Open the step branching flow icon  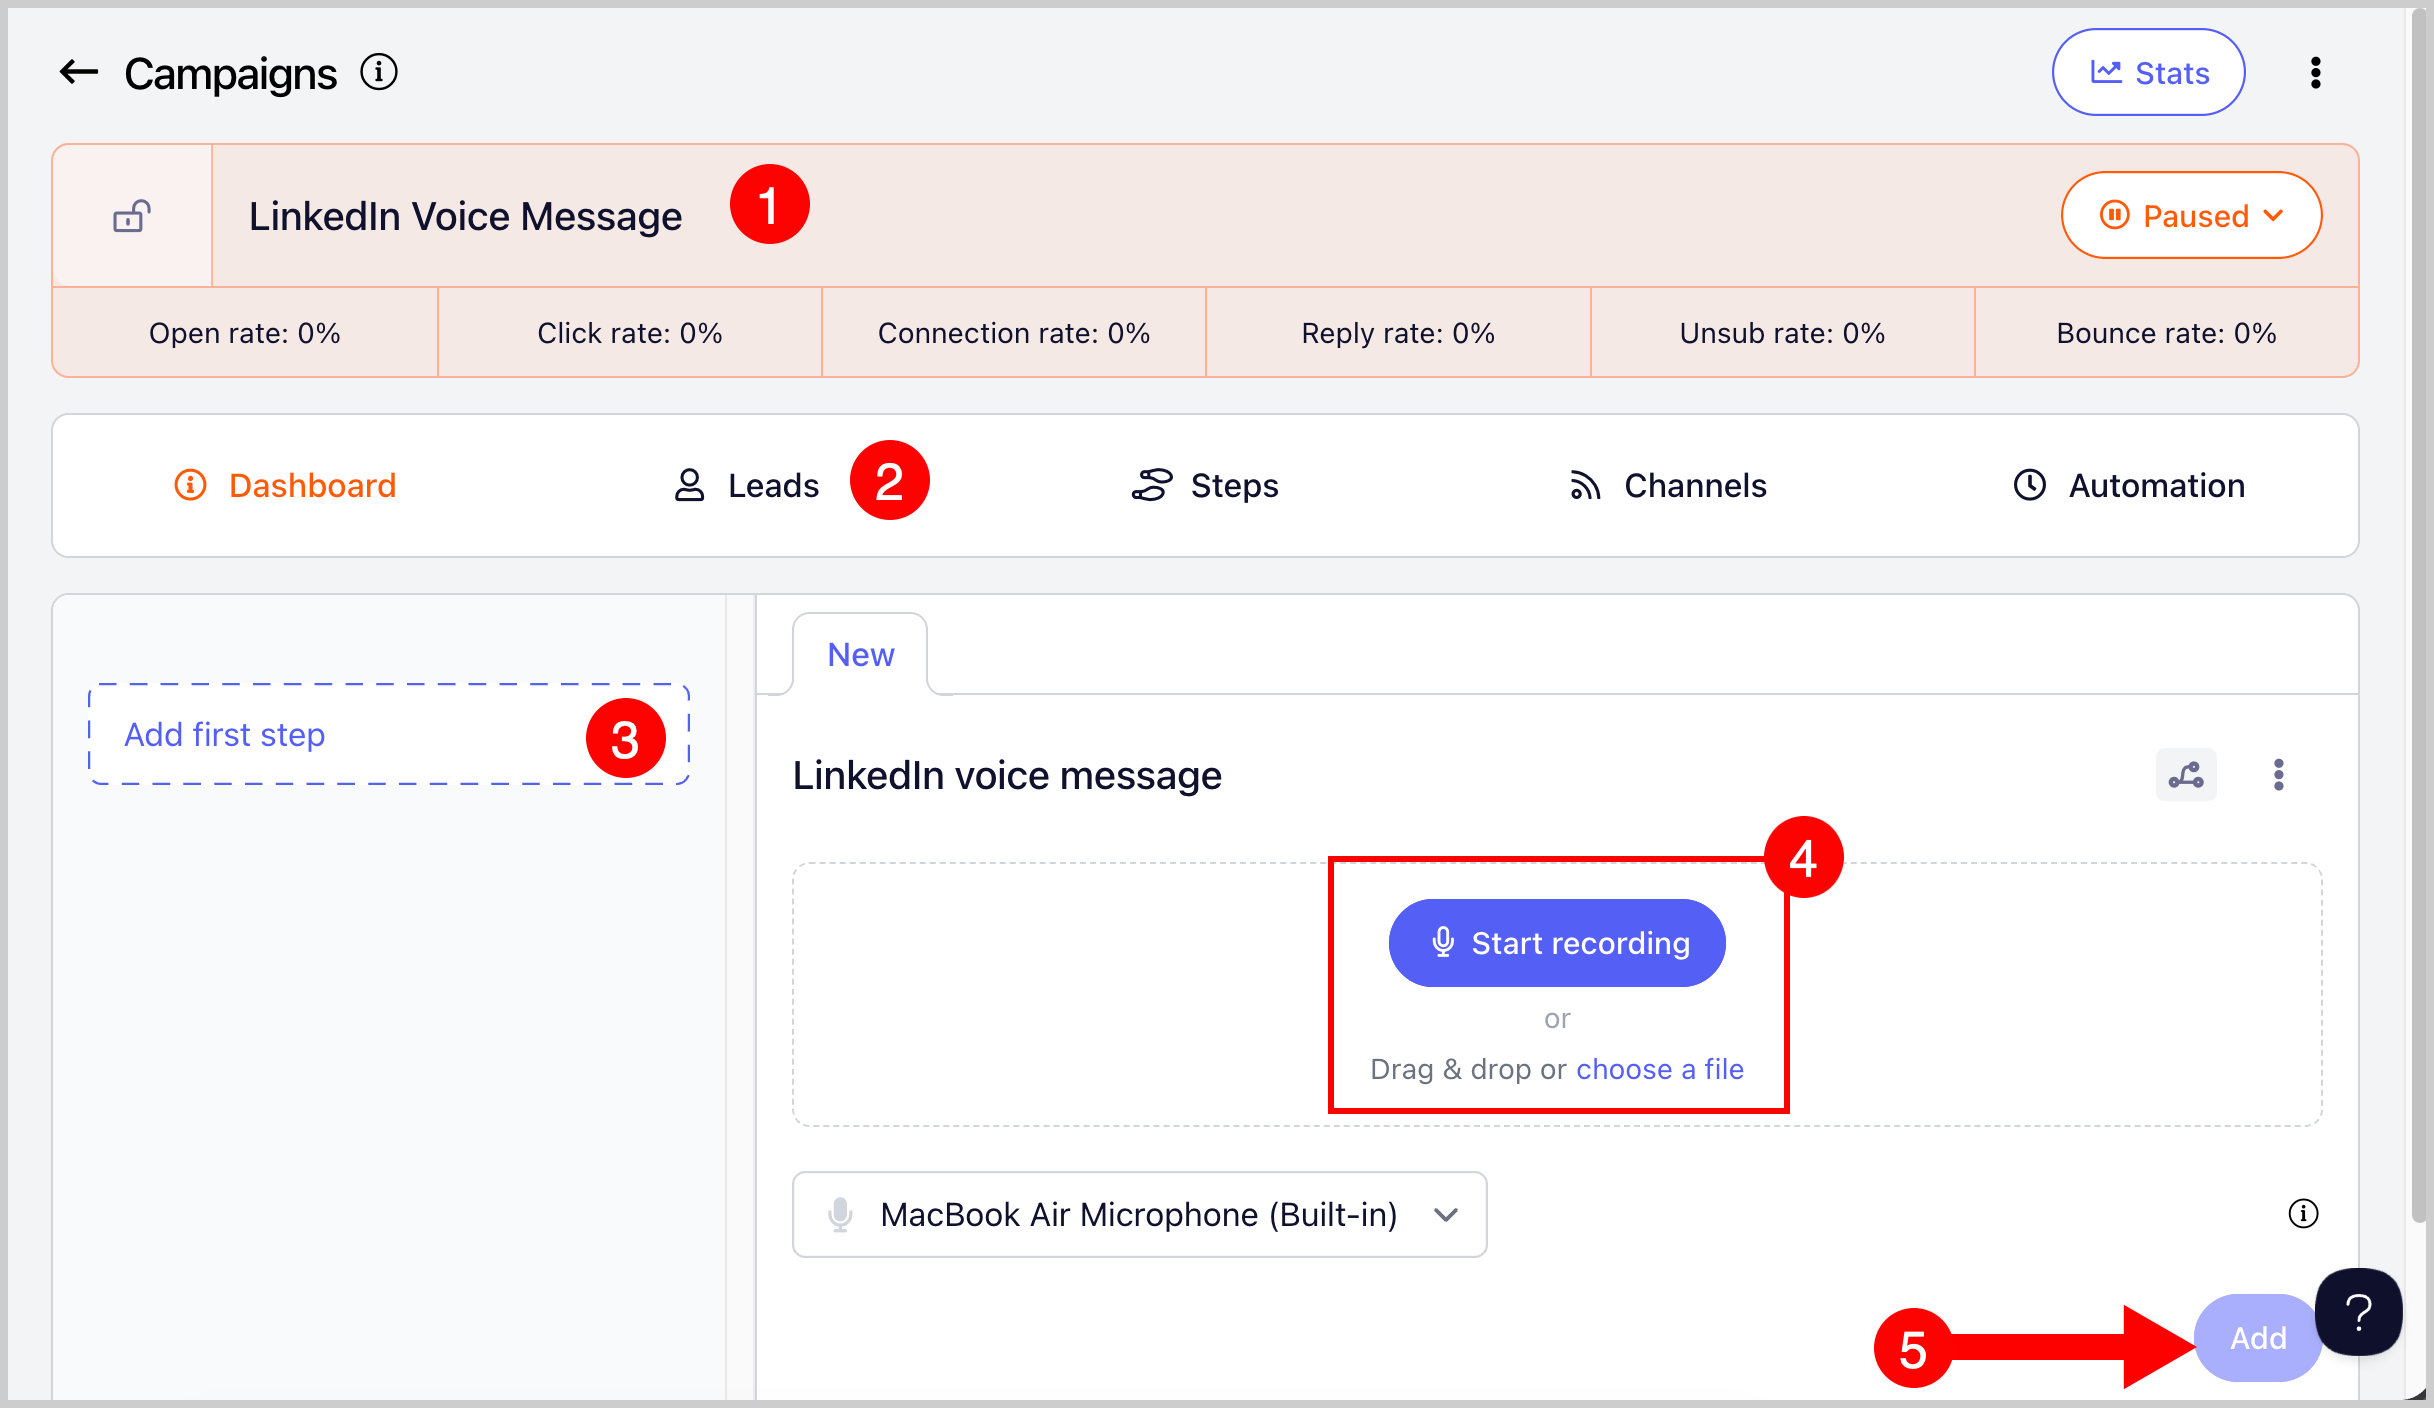click(x=2186, y=775)
